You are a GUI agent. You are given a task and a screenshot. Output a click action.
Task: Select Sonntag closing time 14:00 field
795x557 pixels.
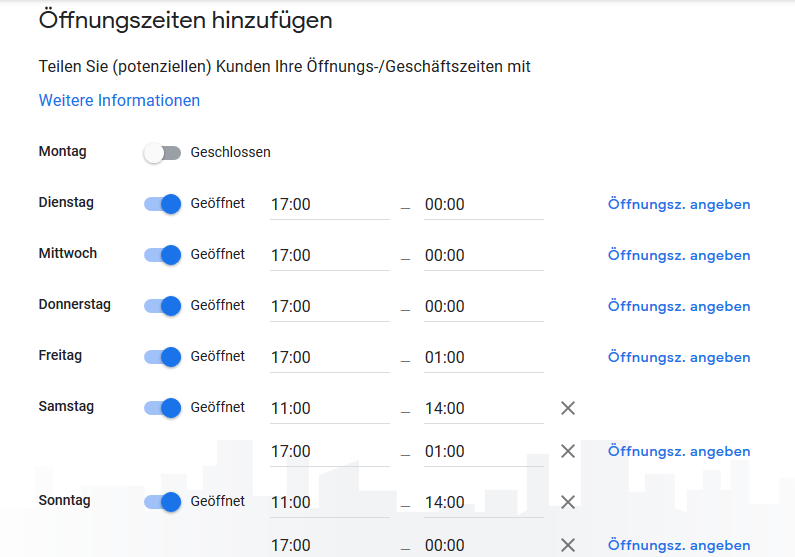[483, 503]
